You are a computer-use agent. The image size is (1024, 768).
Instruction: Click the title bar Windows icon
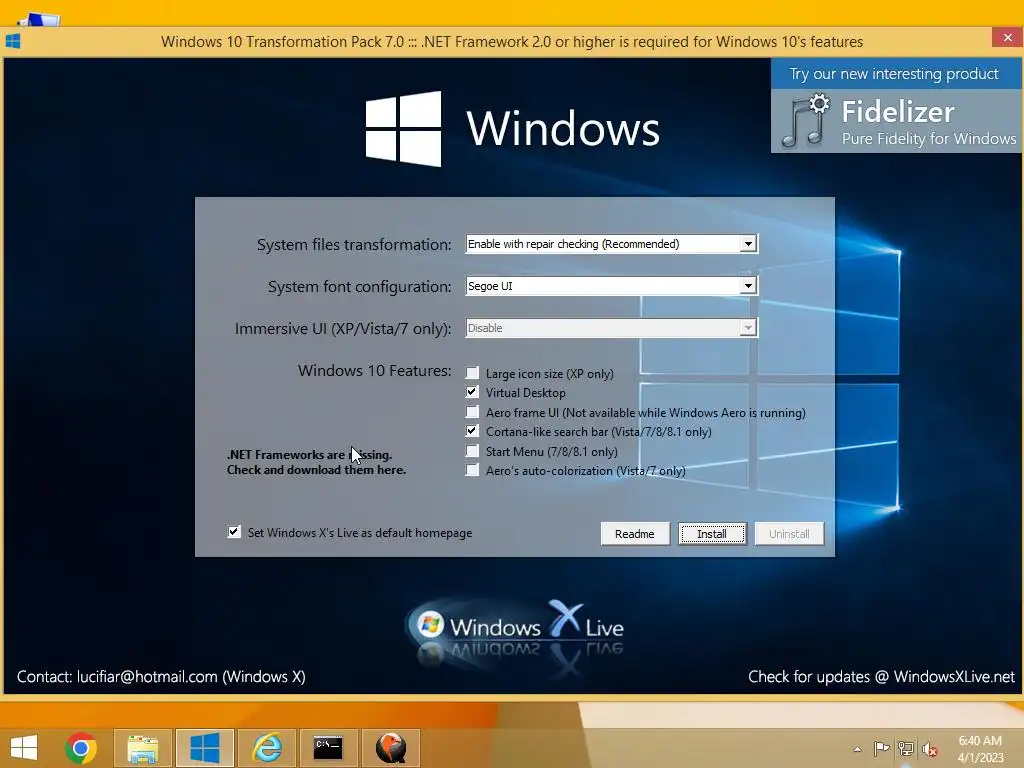(x=13, y=41)
